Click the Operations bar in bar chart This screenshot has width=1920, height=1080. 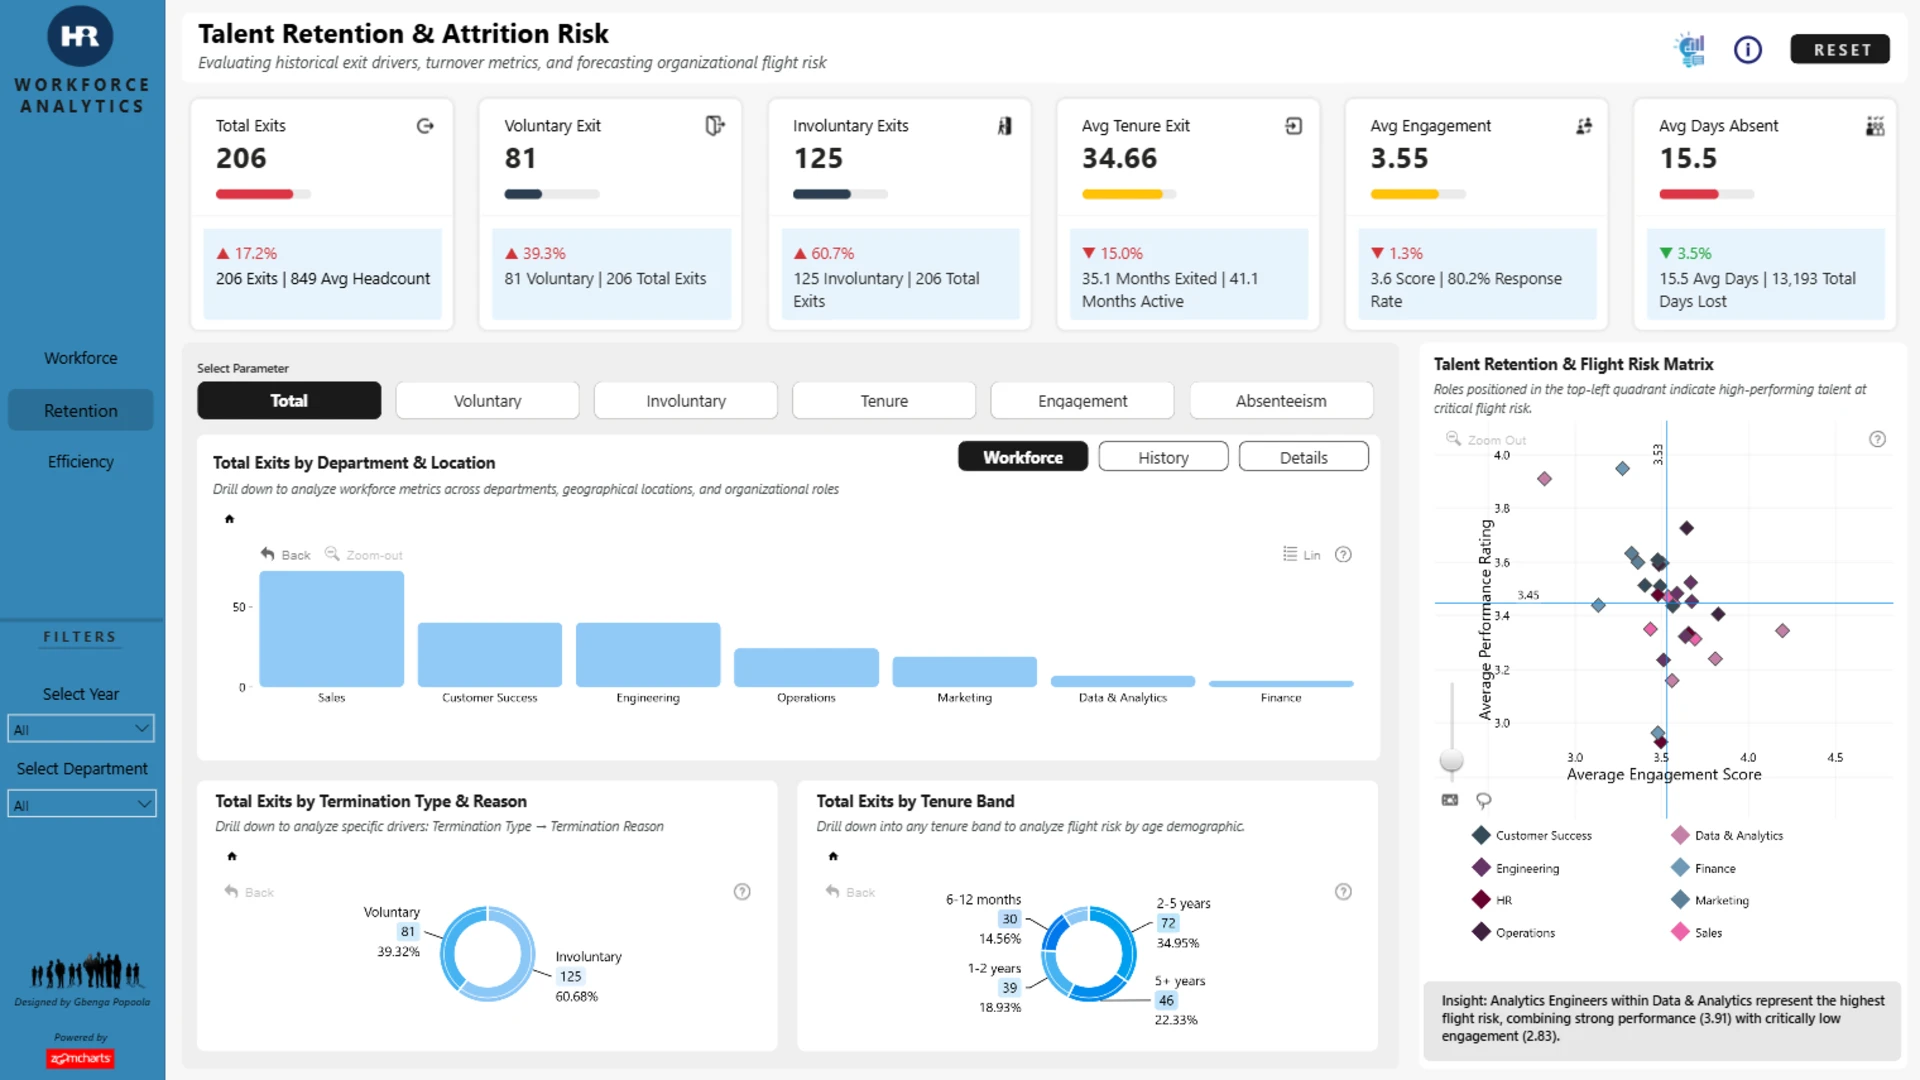(x=806, y=668)
